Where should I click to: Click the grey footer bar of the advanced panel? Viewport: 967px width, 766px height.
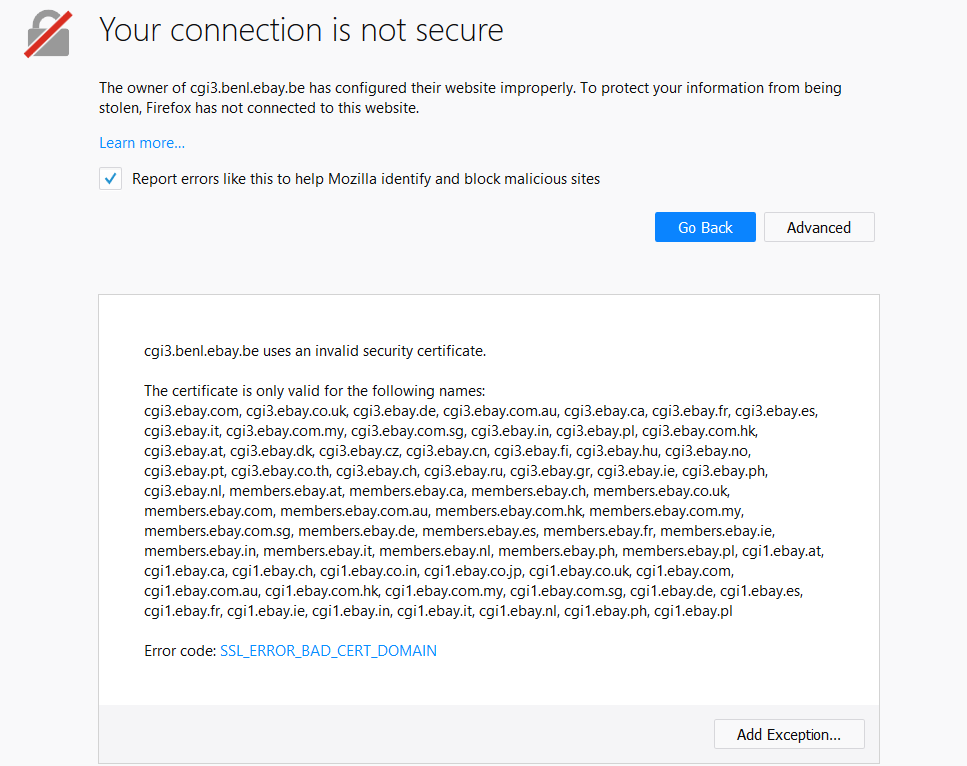[x=400, y=734]
